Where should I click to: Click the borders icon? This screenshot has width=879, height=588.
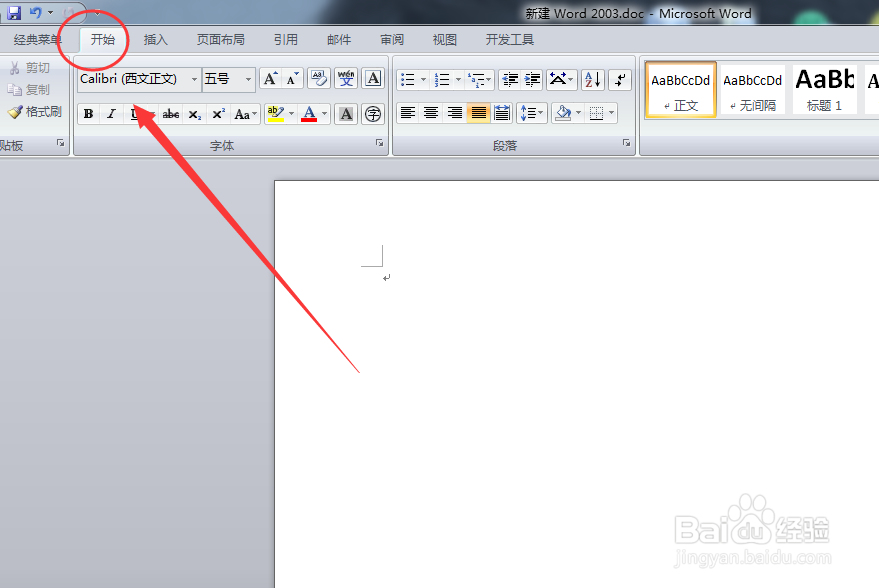click(x=596, y=114)
